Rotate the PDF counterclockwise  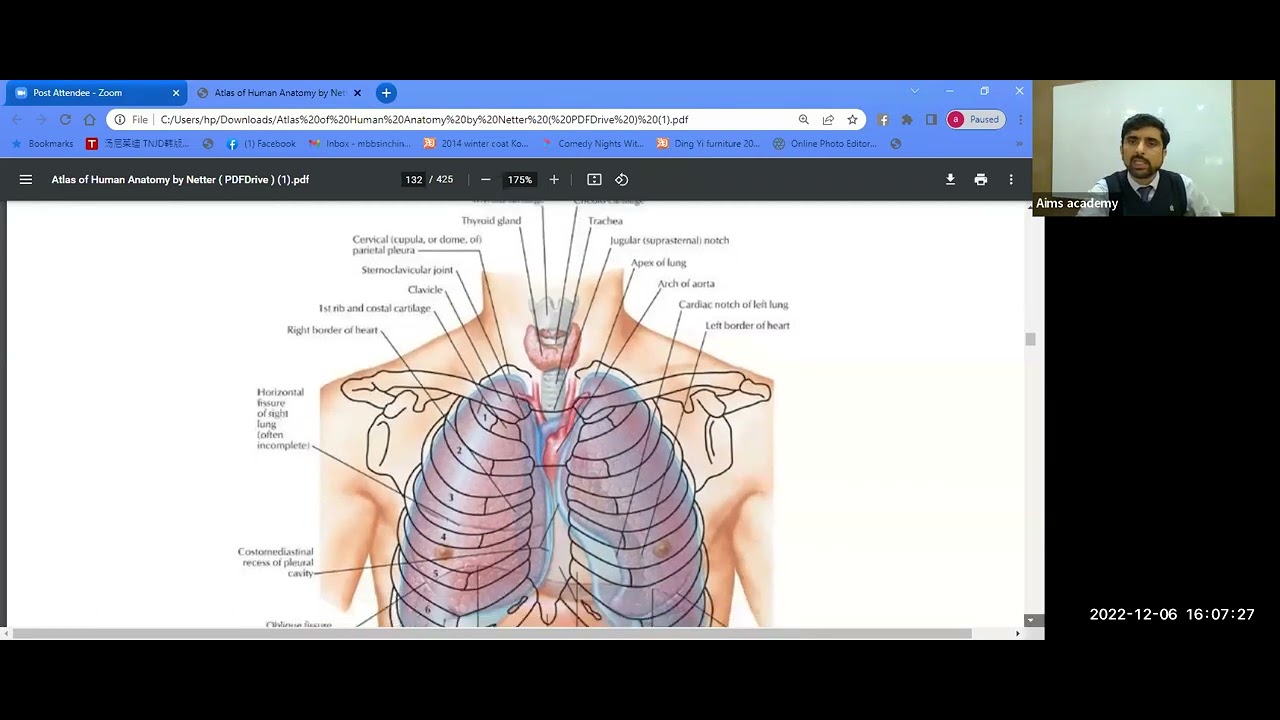coord(622,180)
